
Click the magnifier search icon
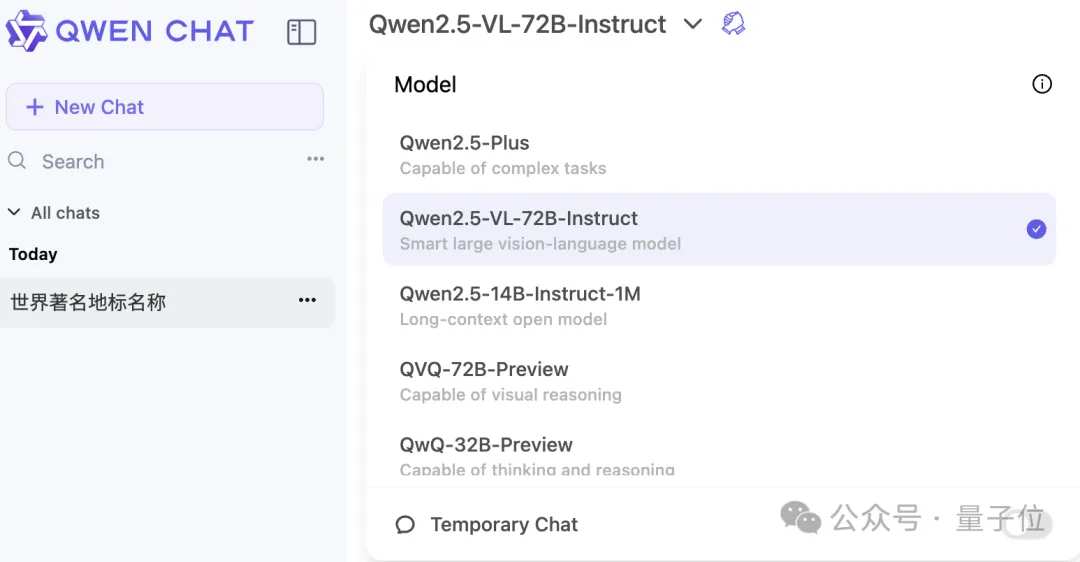17,161
